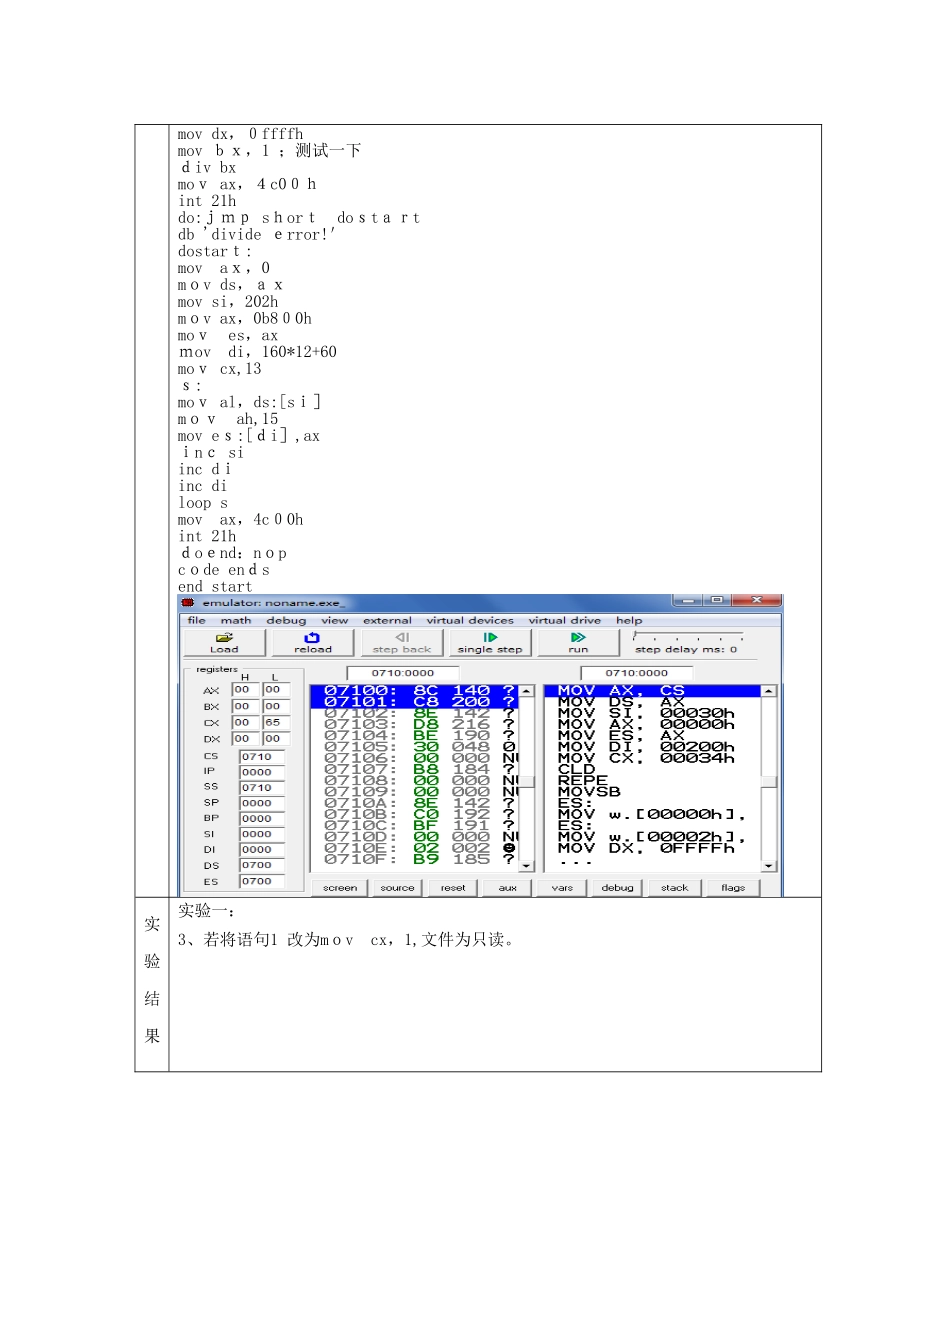Click the flags button
950x1344 pixels.
[x=733, y=888]
